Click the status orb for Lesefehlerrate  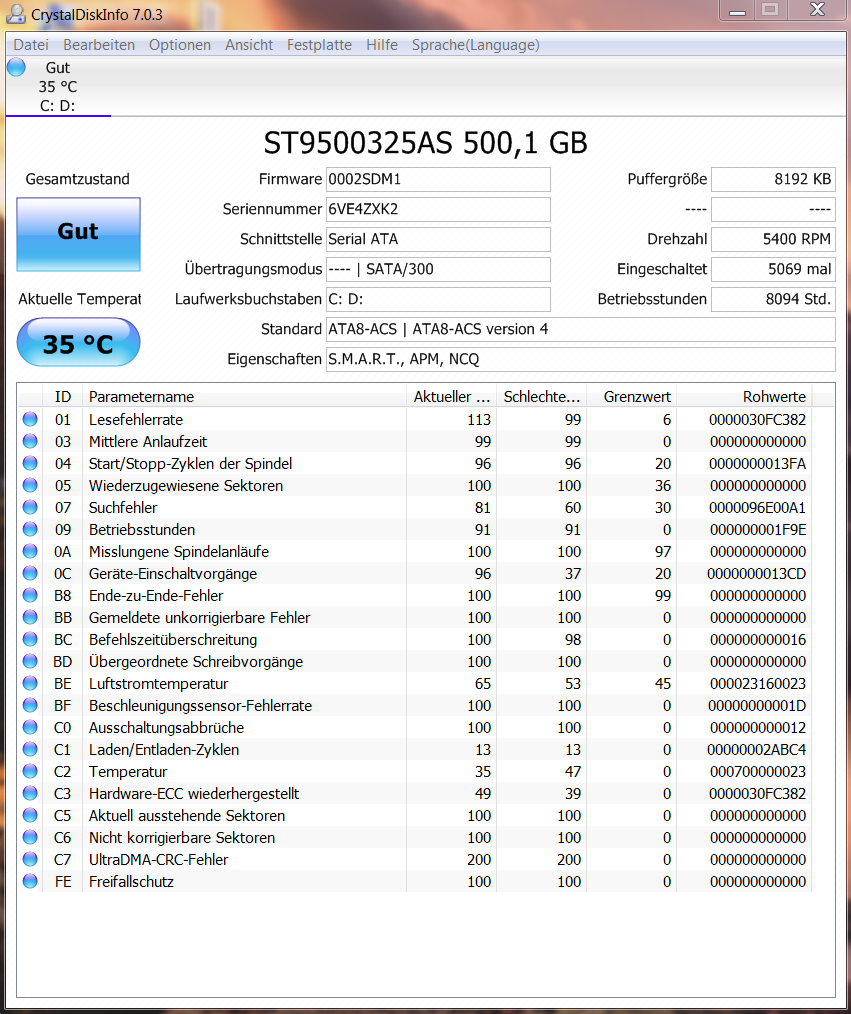(30, 419)
